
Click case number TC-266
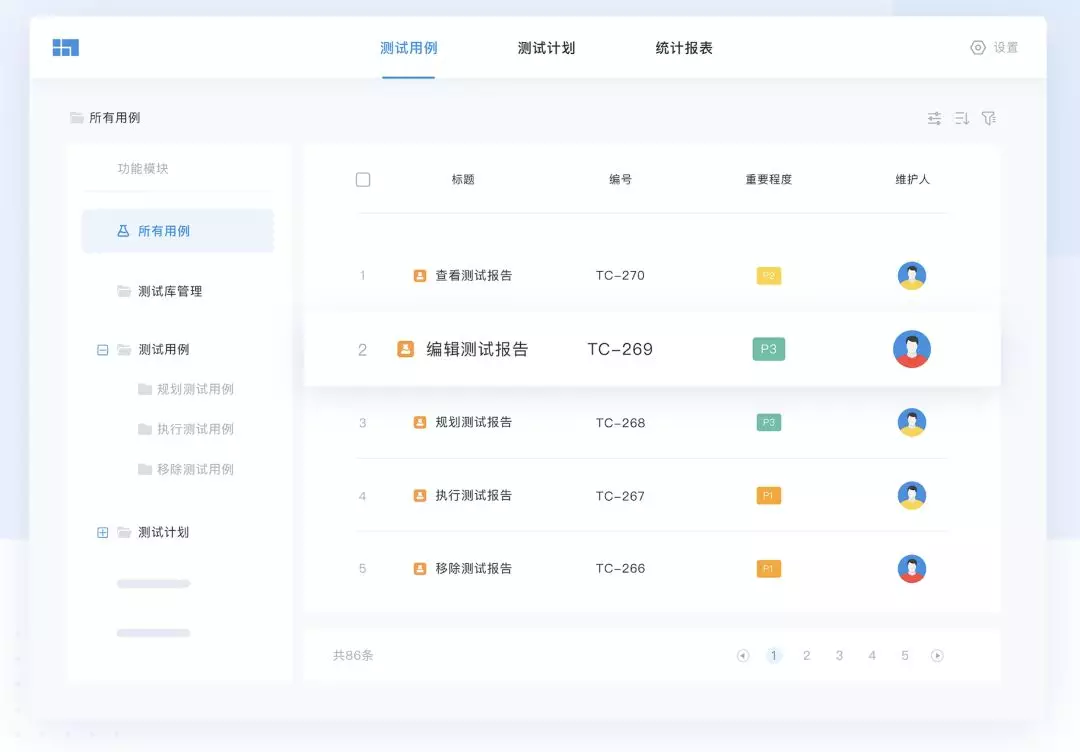click(620, 569)
